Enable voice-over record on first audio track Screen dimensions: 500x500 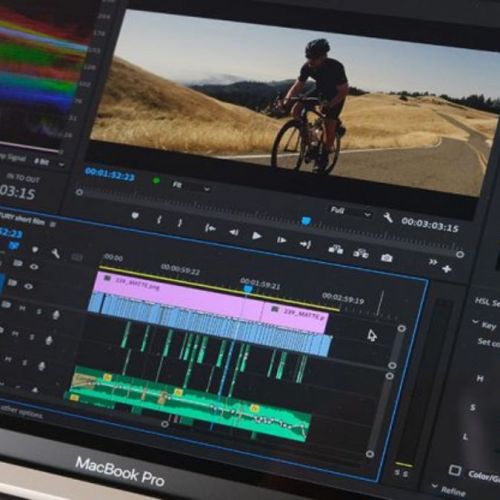[x=56, y=315]
